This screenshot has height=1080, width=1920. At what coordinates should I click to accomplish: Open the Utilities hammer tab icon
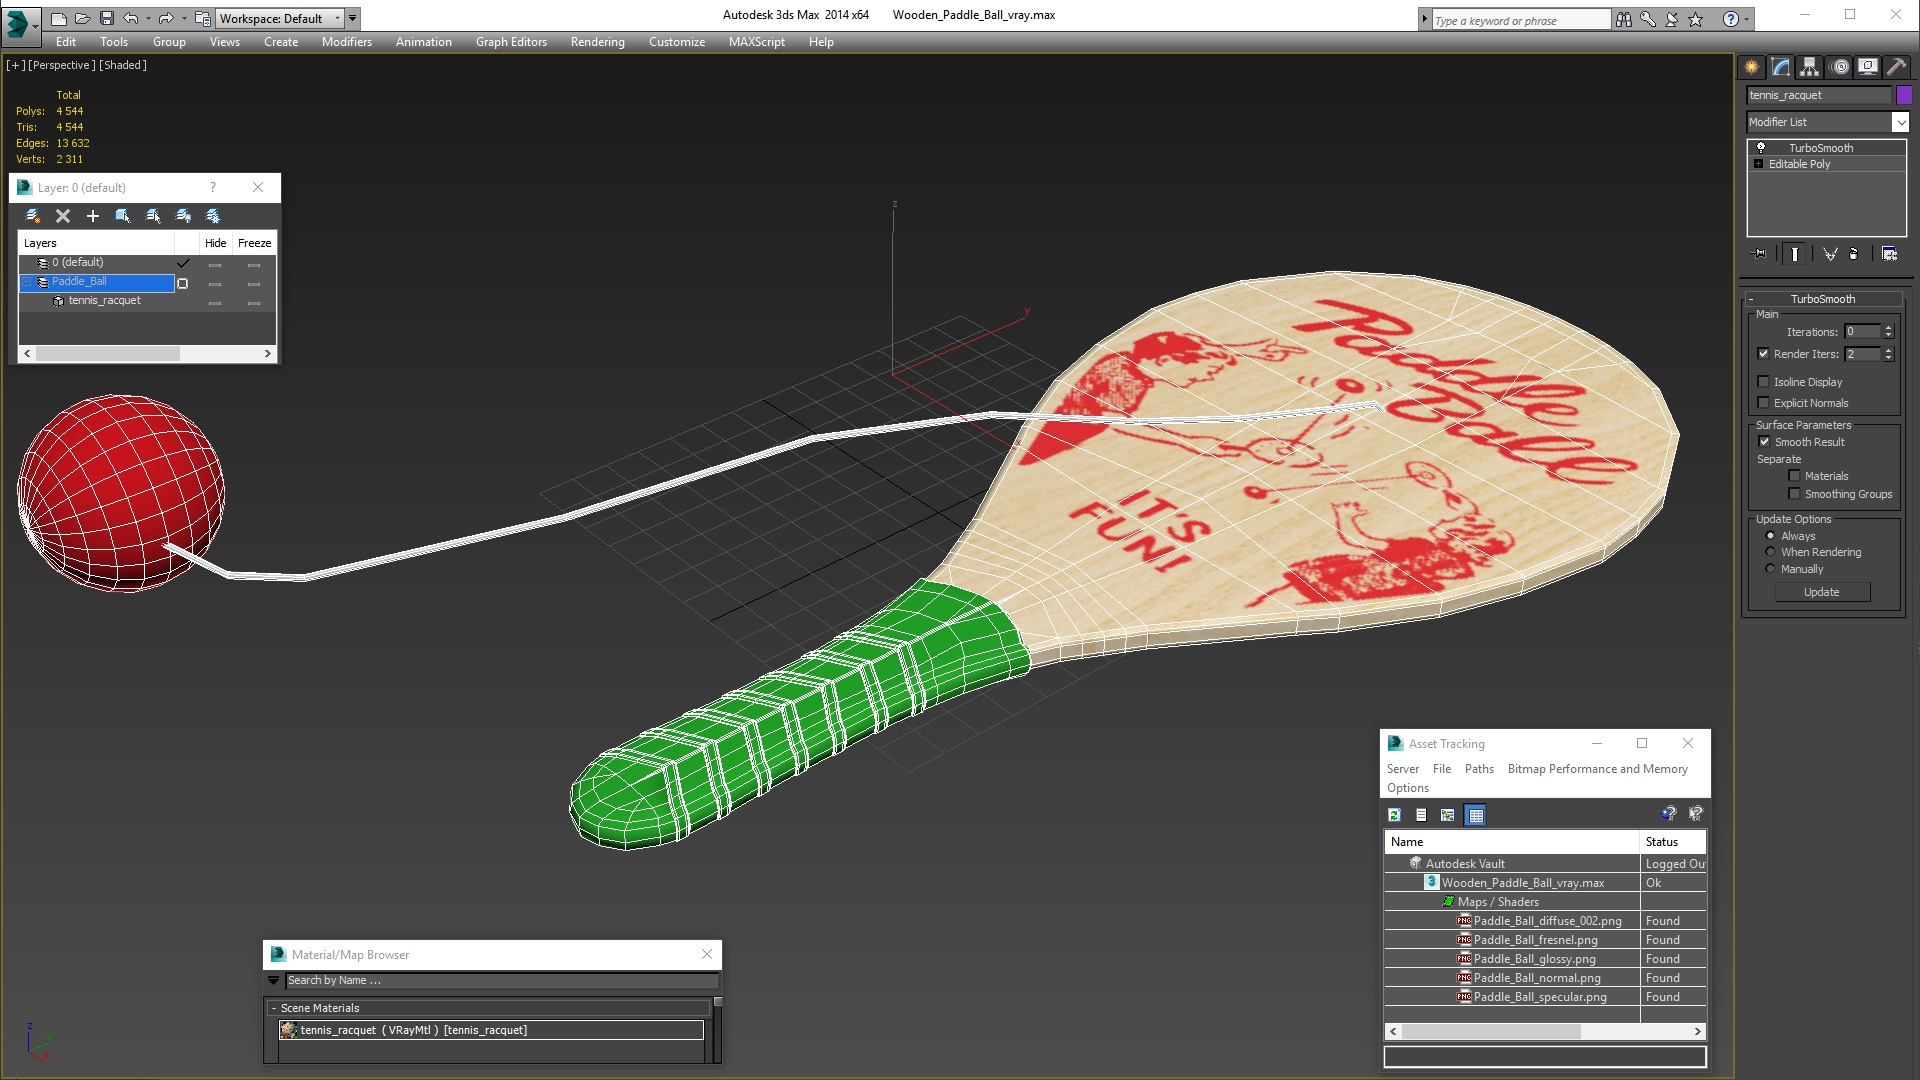(1897, 67)
